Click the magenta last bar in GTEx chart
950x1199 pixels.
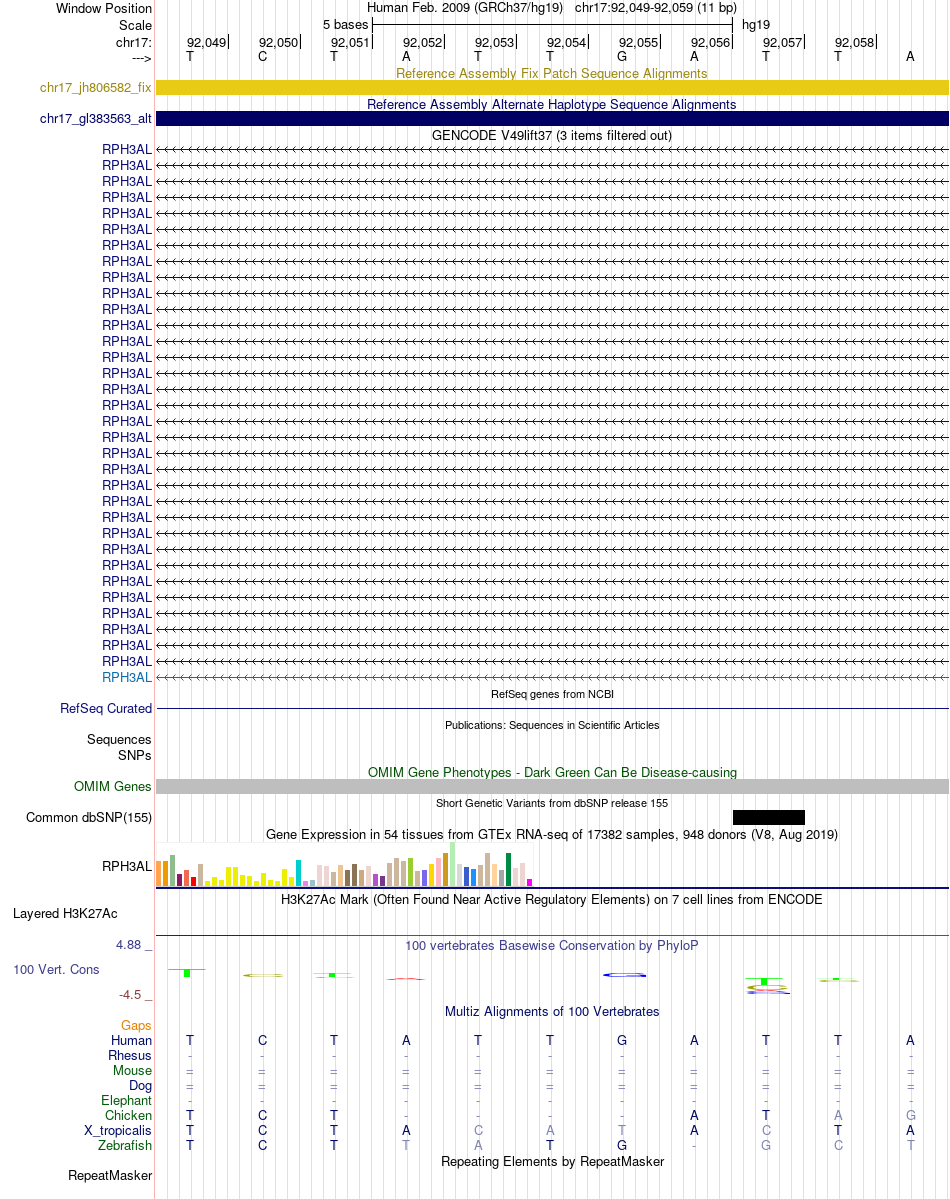[529, 882]
